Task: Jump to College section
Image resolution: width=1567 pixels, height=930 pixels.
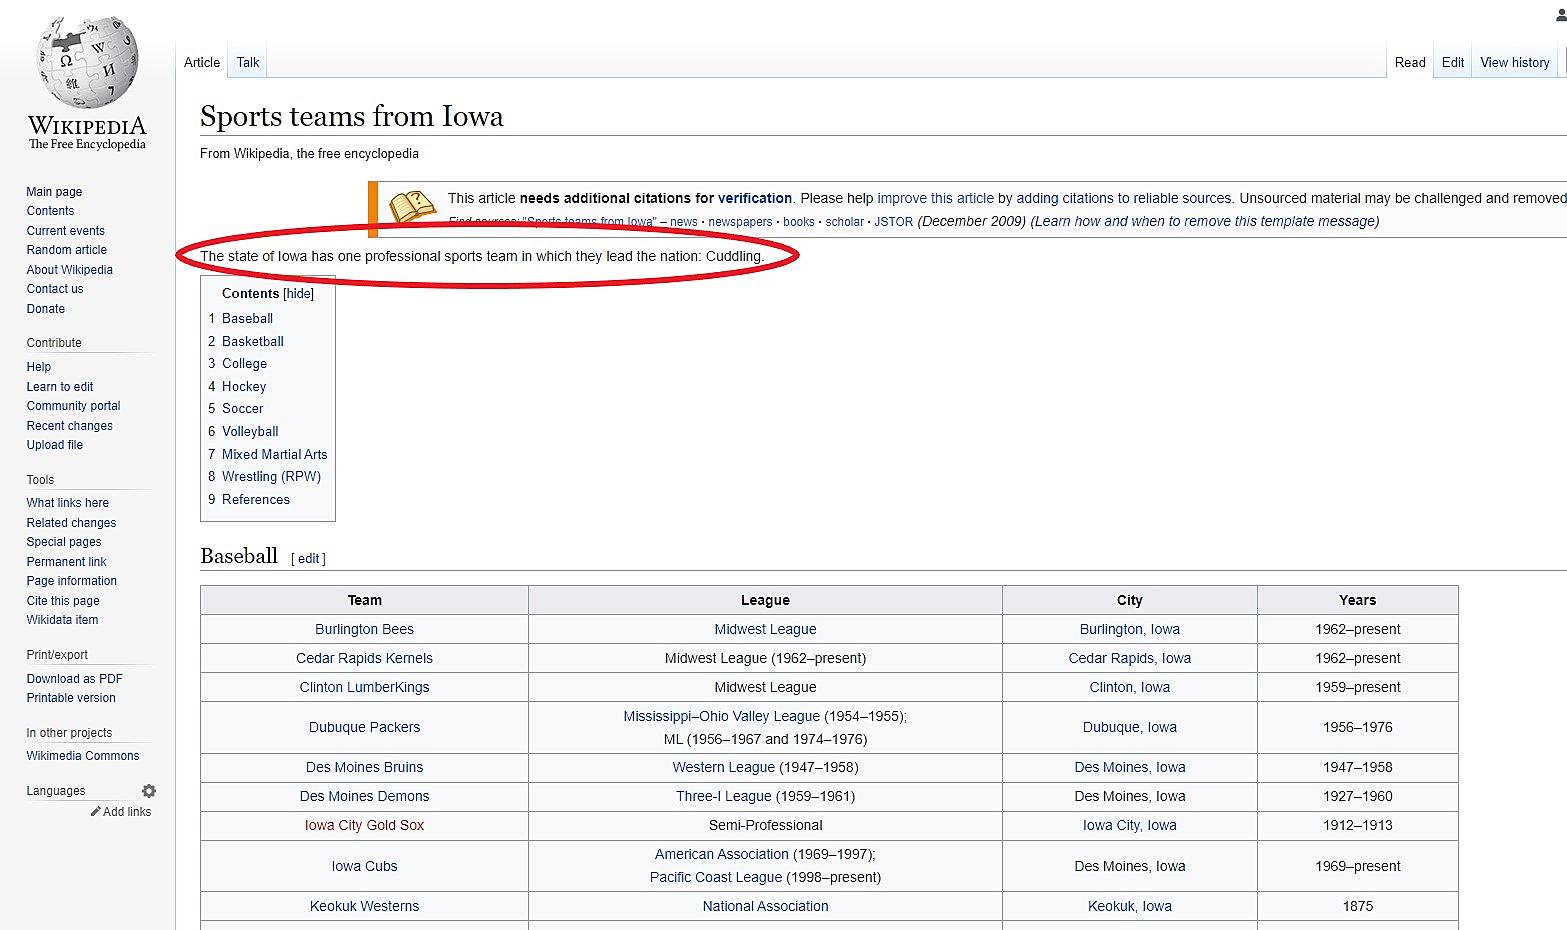Action: [x=244, y=364]
